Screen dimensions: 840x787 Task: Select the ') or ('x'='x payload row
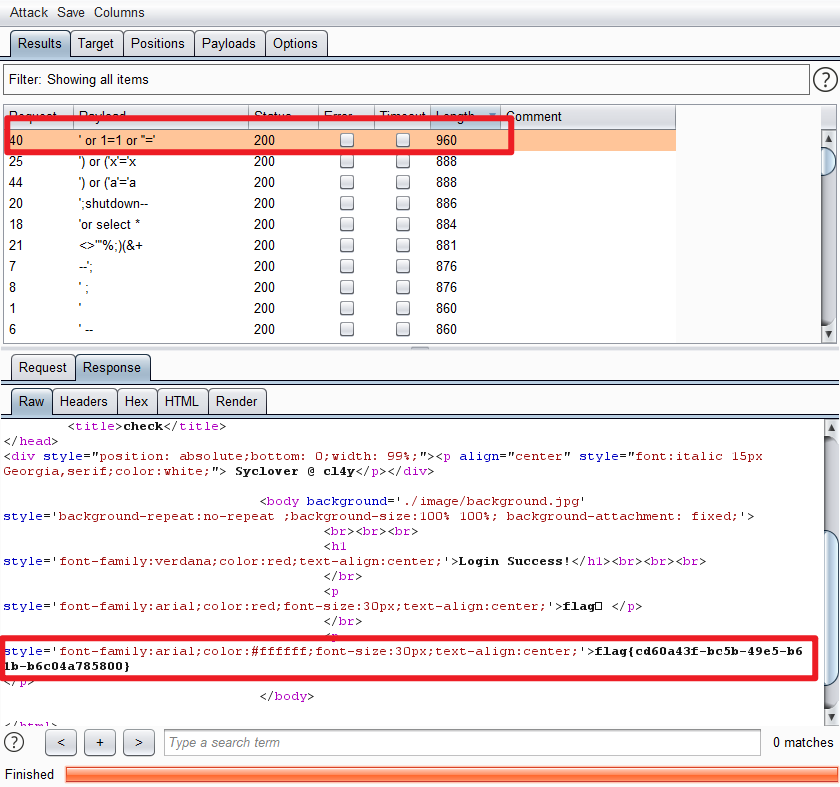pos(340,161)
